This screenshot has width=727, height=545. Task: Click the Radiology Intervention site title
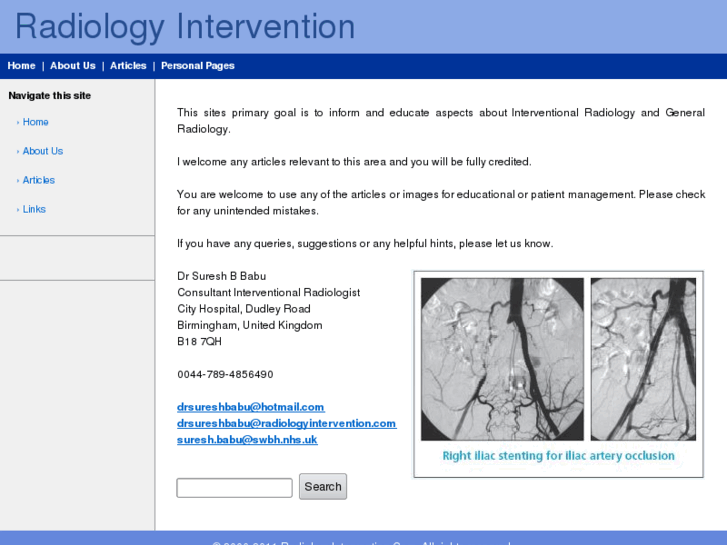[185, 26]
